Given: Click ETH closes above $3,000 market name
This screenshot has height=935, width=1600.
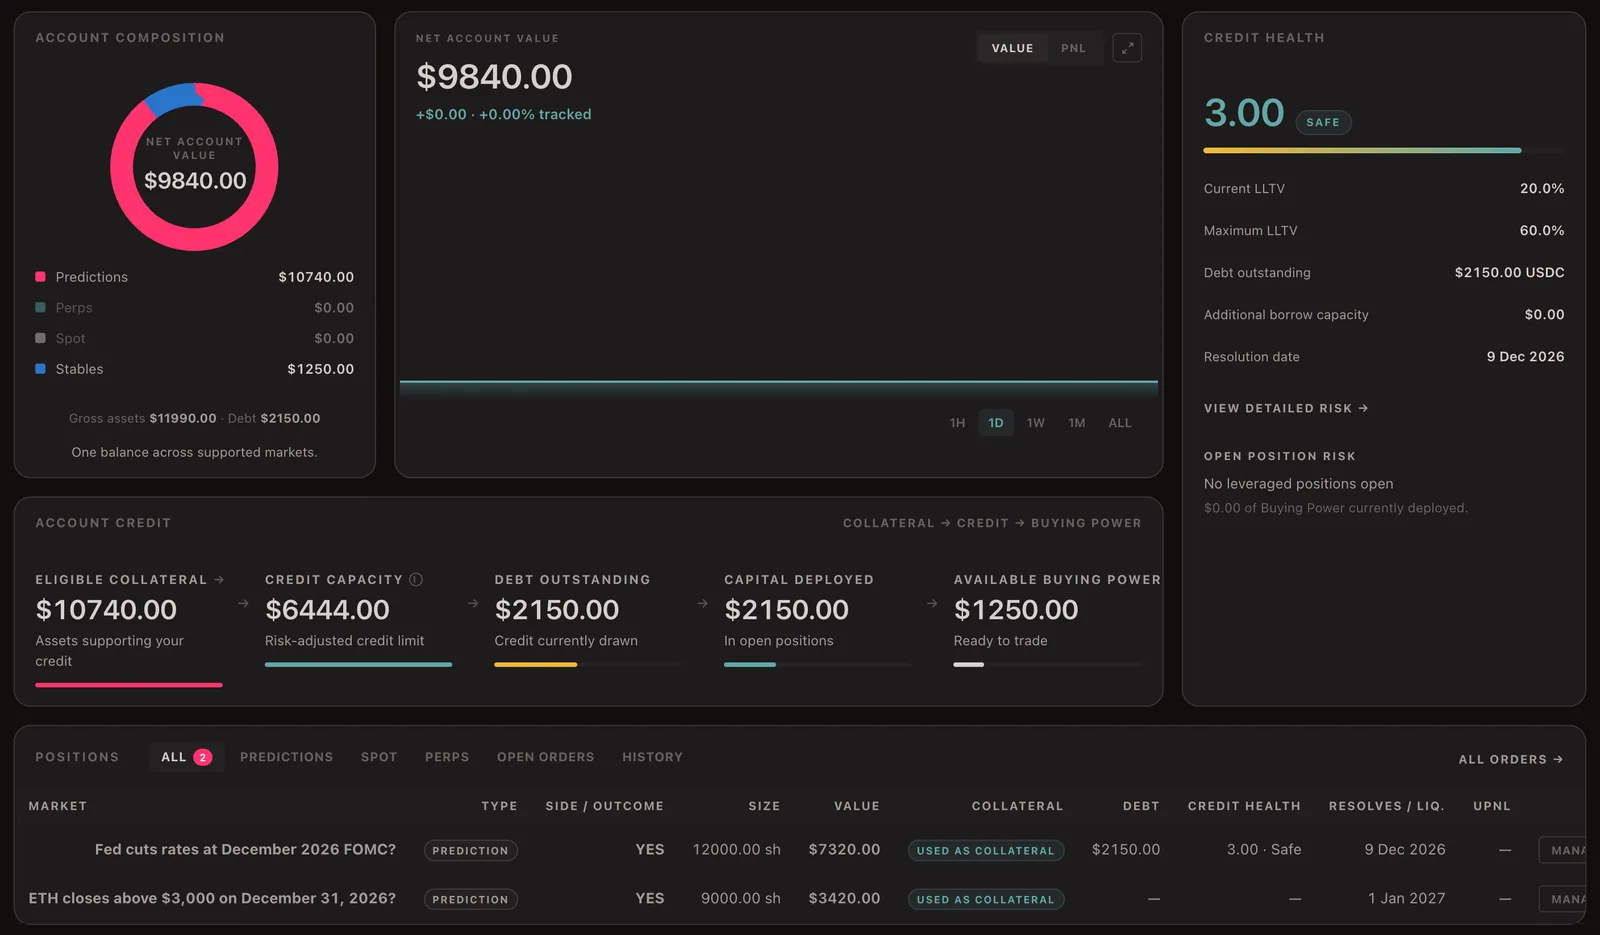Looking at the screenshot, I should click(212, 899).
